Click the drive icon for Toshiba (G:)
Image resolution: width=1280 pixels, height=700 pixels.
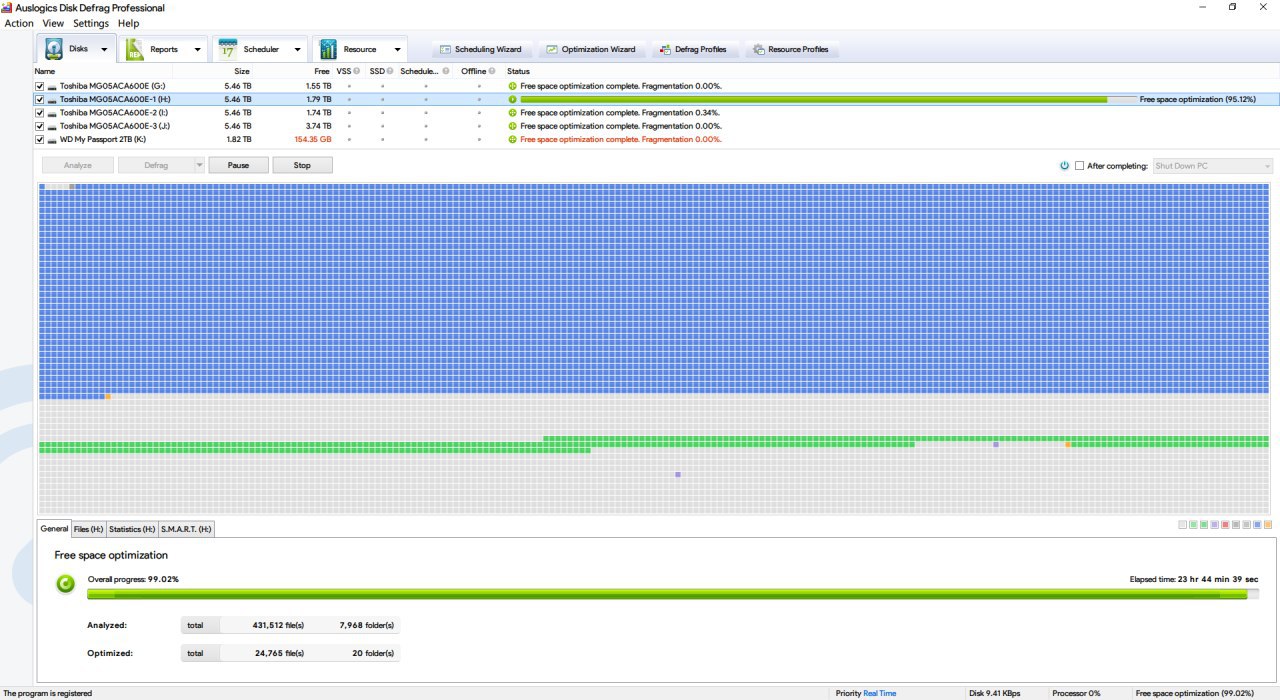point(52,87)
